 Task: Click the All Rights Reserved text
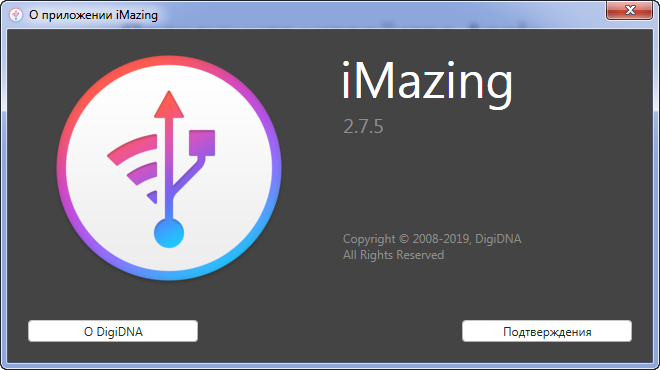pos(393,255)
